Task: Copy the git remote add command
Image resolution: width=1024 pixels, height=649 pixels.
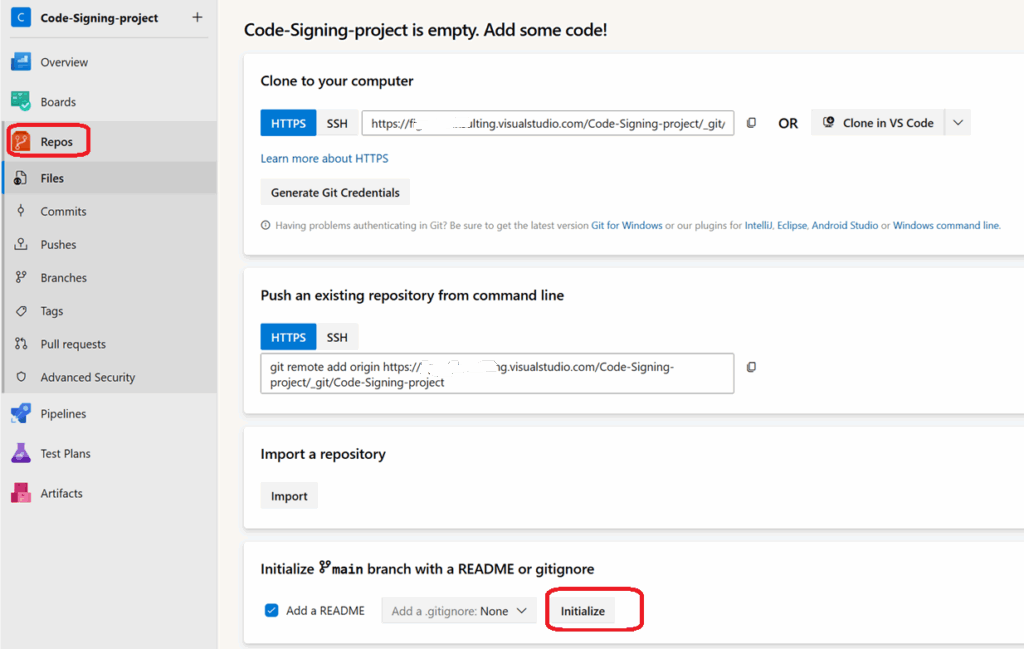Action: click(752, 367)
